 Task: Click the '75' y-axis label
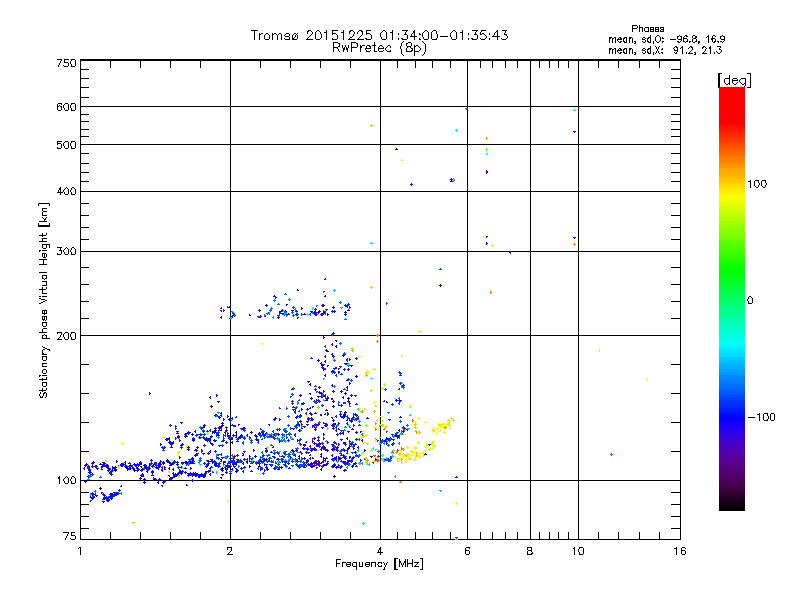click(x=70, y=536)
